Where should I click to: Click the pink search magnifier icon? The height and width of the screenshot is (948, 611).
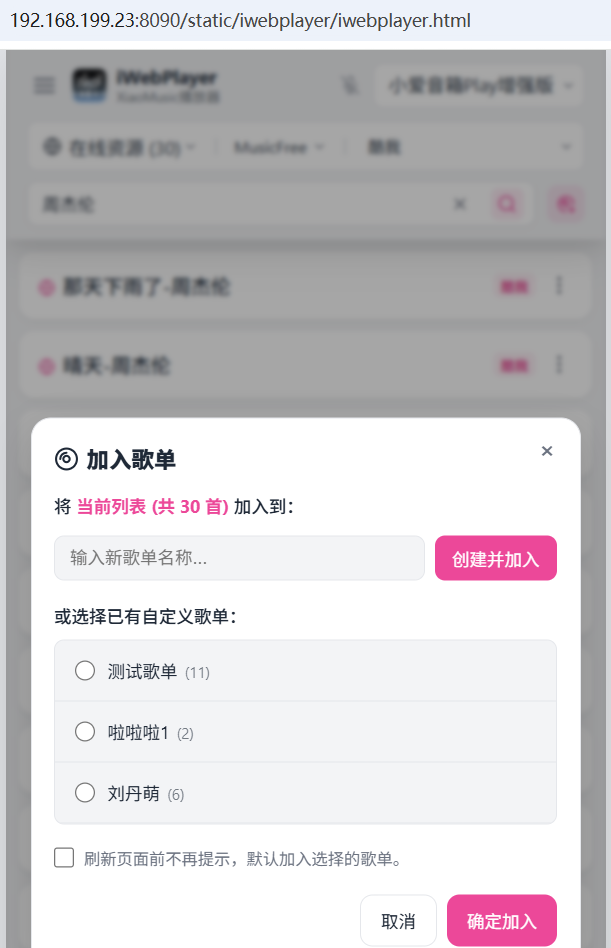(x=508, y=204)
